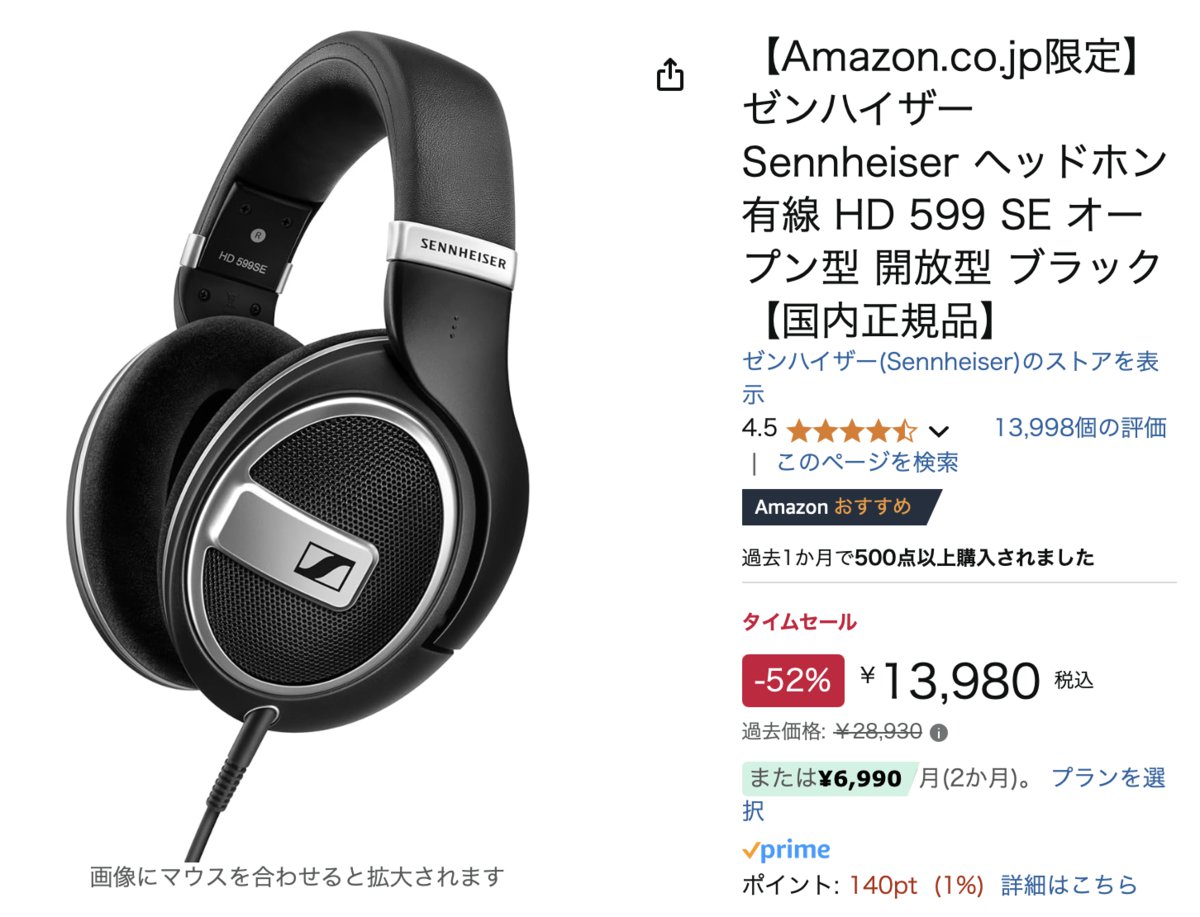Open the 詳細はこちら points details link
Viewport: 1200px width, 917px height.
pos(1069,885)
